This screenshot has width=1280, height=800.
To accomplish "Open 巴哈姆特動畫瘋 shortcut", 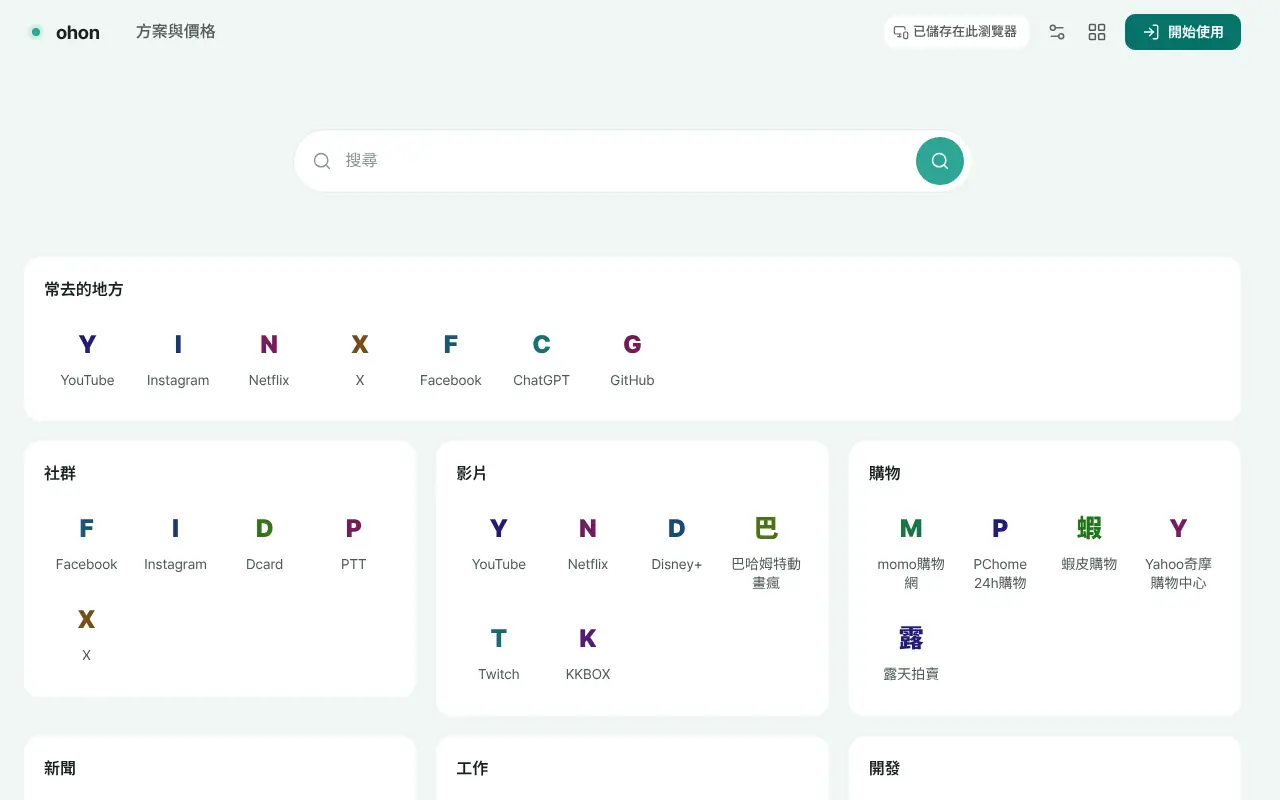I will coord(766,553).
